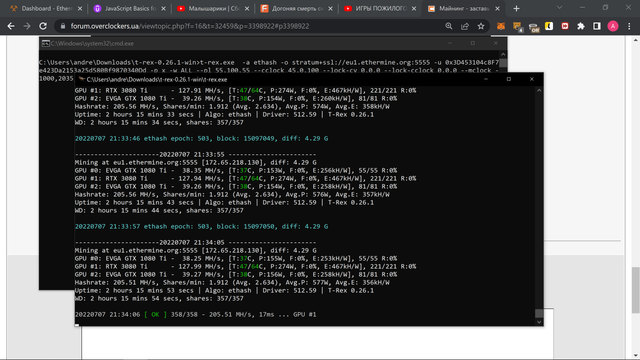Image resolution: width=640 pixels, height=360 pixels.
Task: Go back to previous page
Action: tap(11, 26)
